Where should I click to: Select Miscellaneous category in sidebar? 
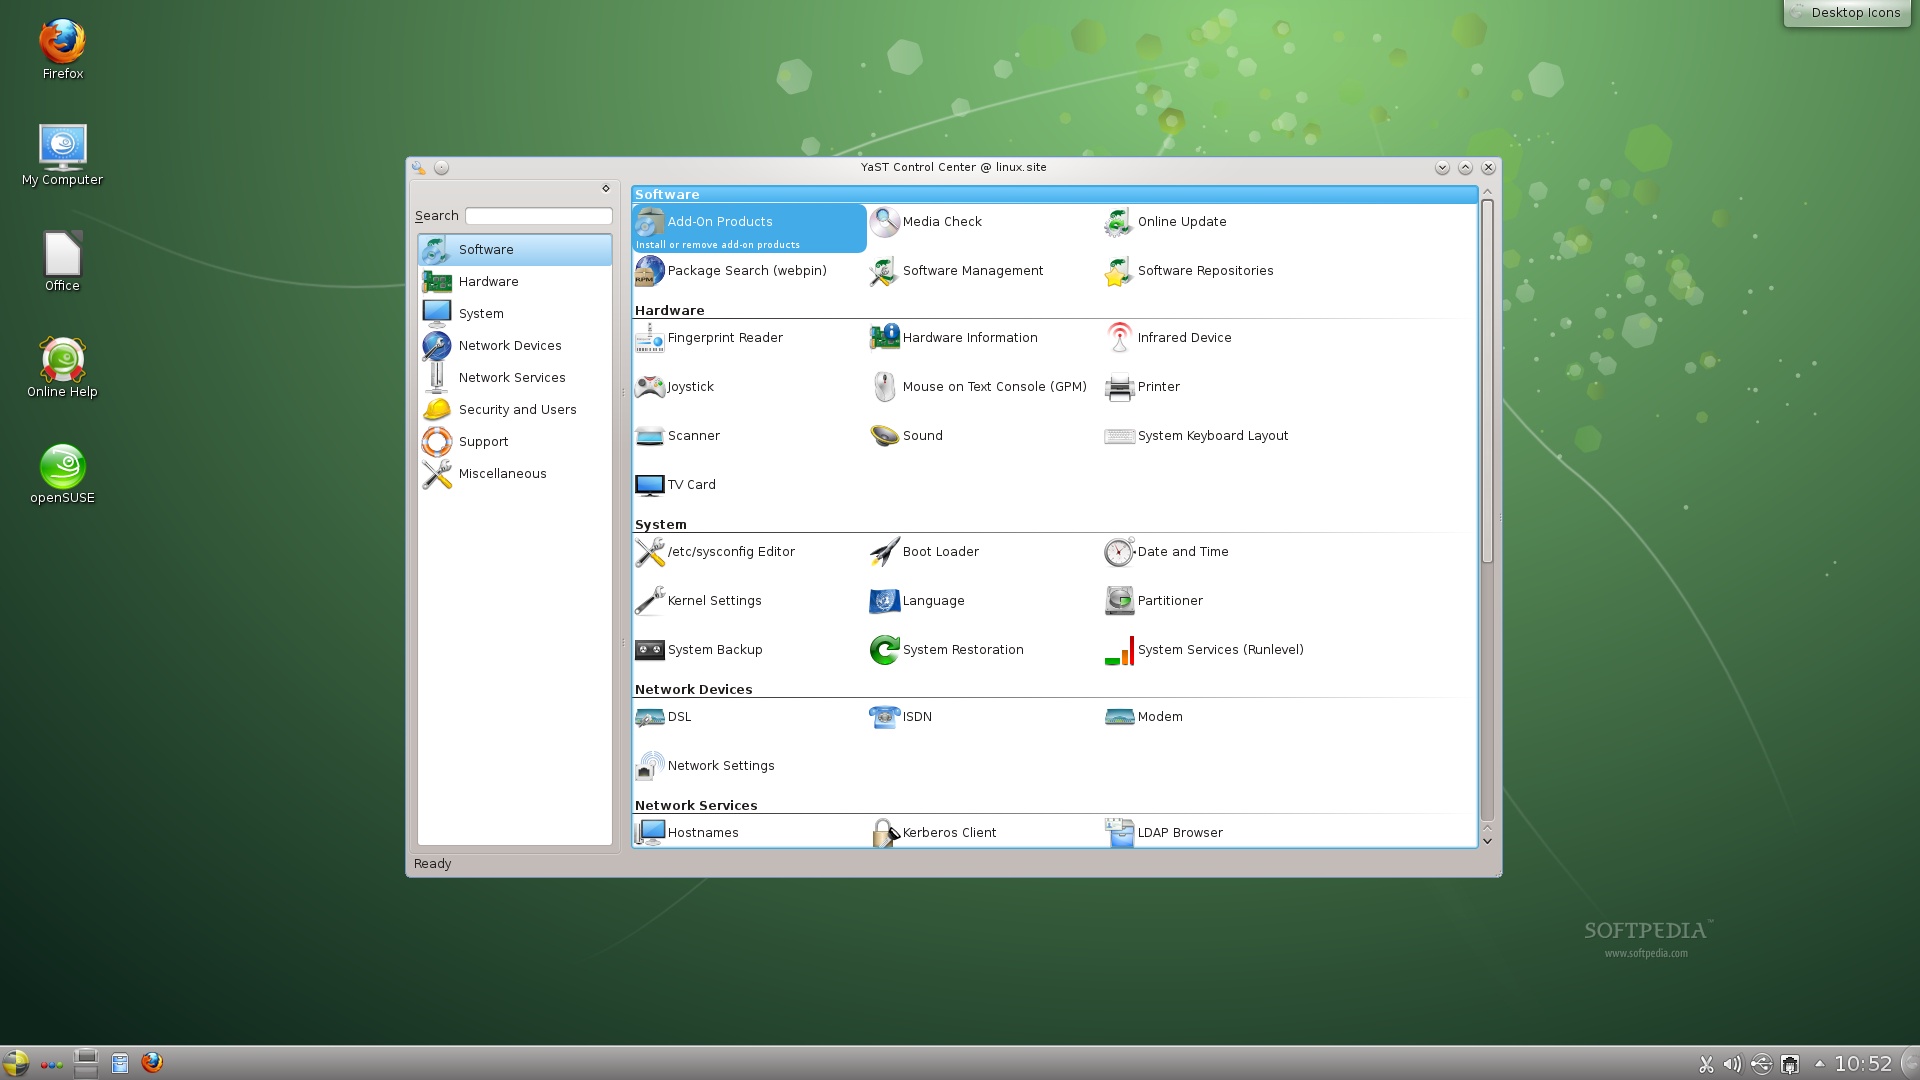pos(515,474)
